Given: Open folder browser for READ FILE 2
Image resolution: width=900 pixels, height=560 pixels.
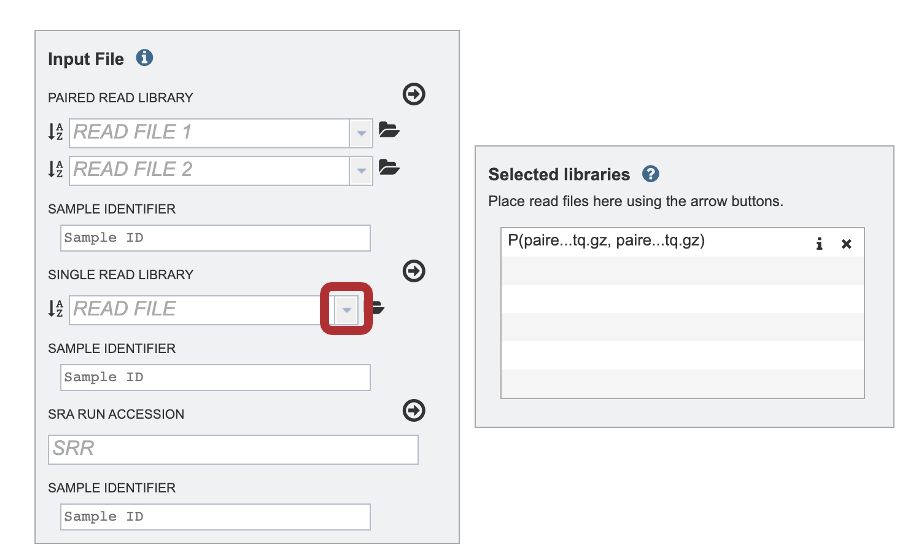Looking at the screenshot, I should click(389, 168).
